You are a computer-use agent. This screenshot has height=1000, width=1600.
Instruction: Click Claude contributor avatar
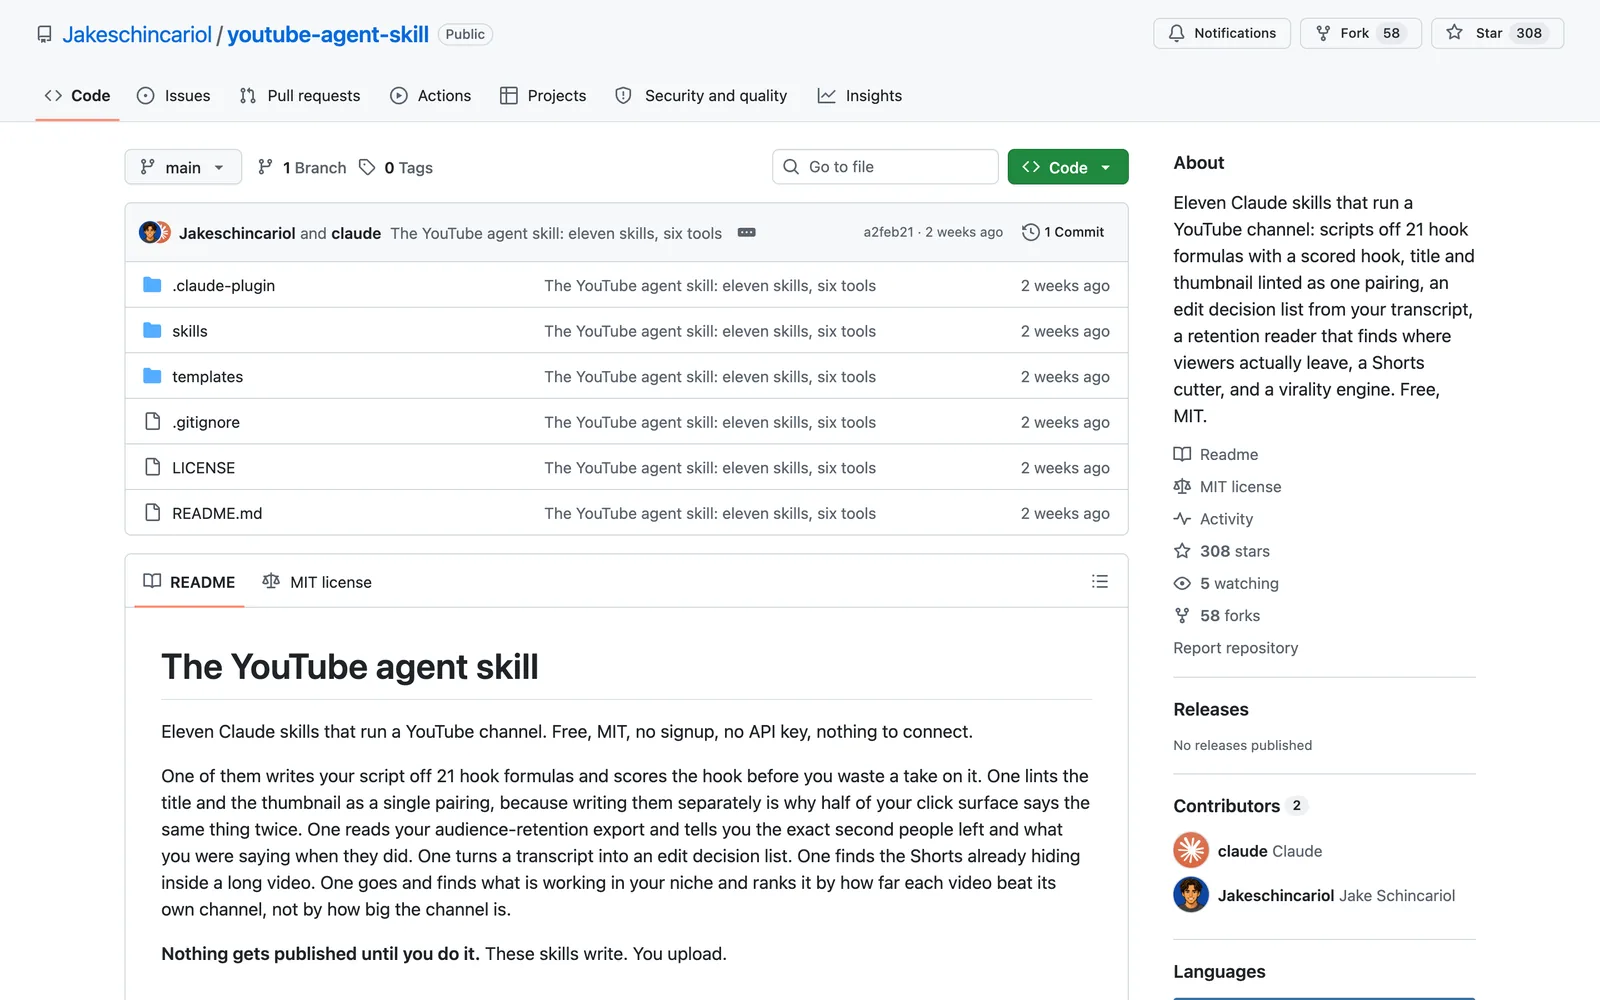click(x=1191, y=850)
